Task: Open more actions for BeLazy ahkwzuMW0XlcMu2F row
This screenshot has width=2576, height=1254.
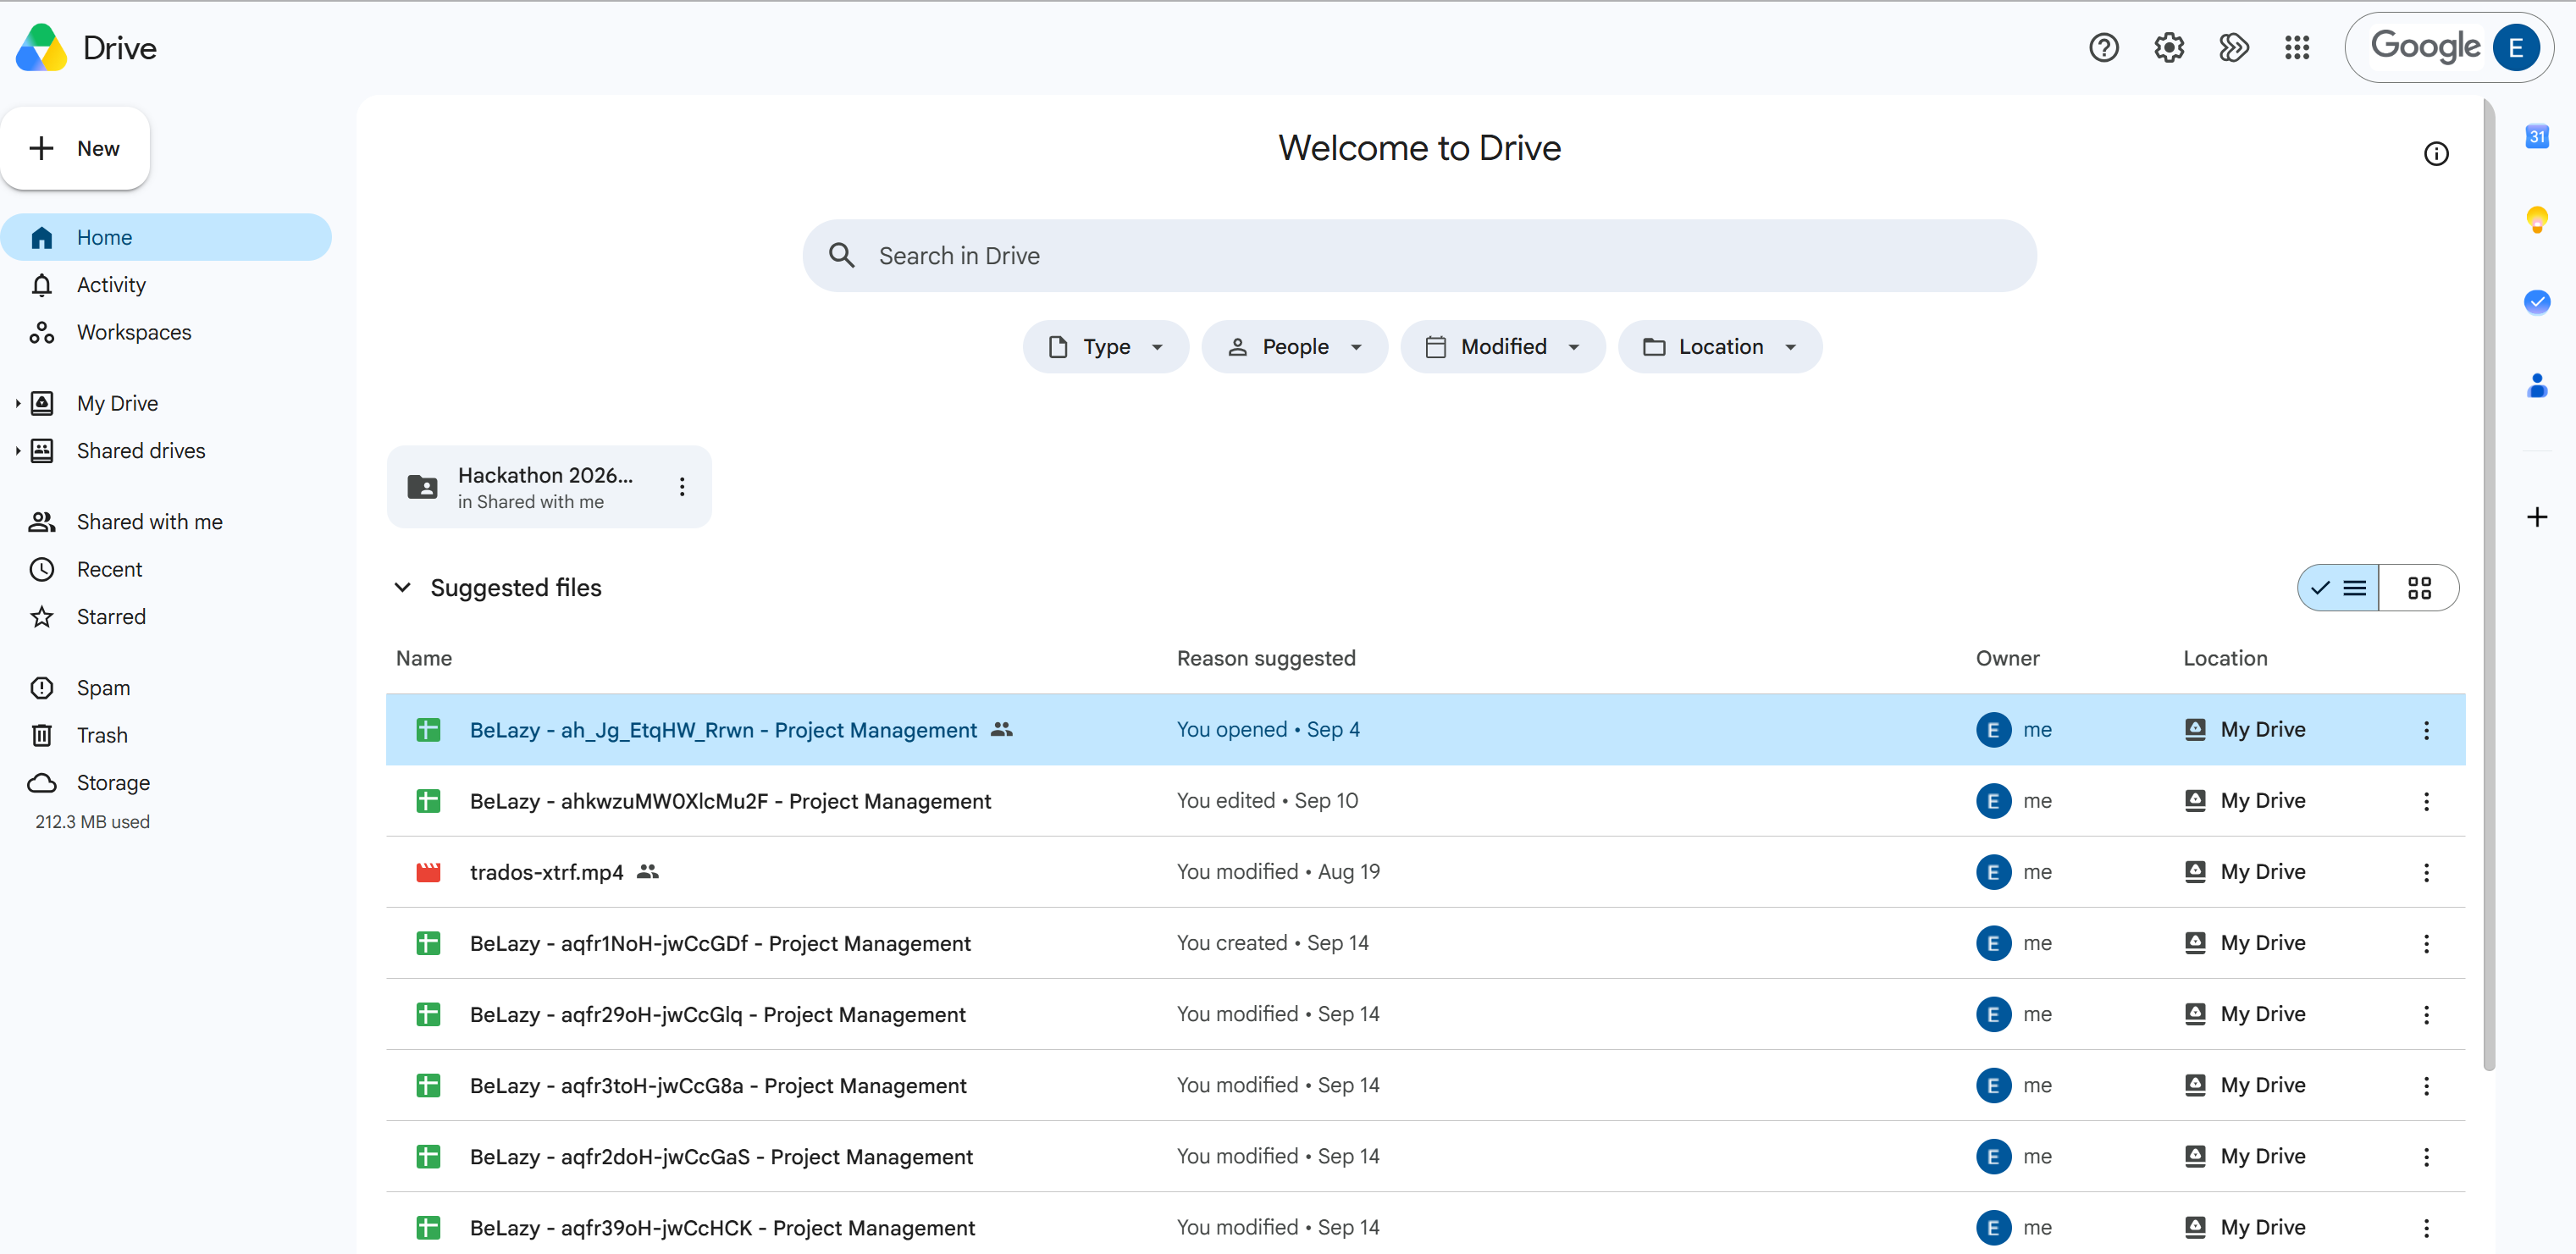Action: click(x=2426, y=801)
